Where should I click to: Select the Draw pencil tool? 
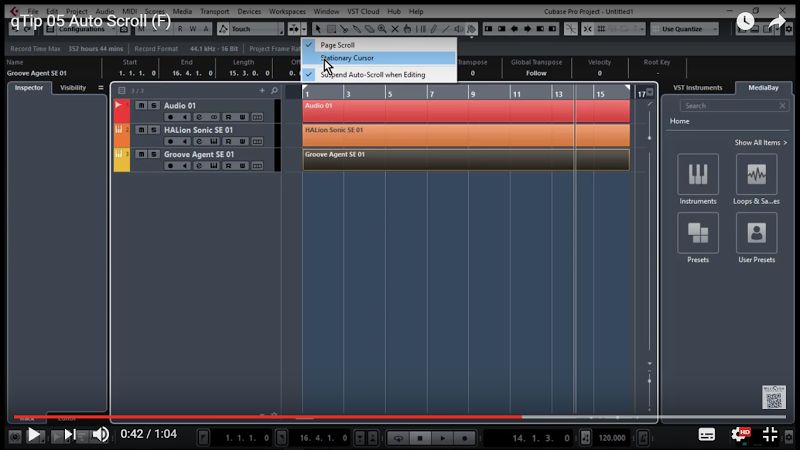(x=433, y=29)
